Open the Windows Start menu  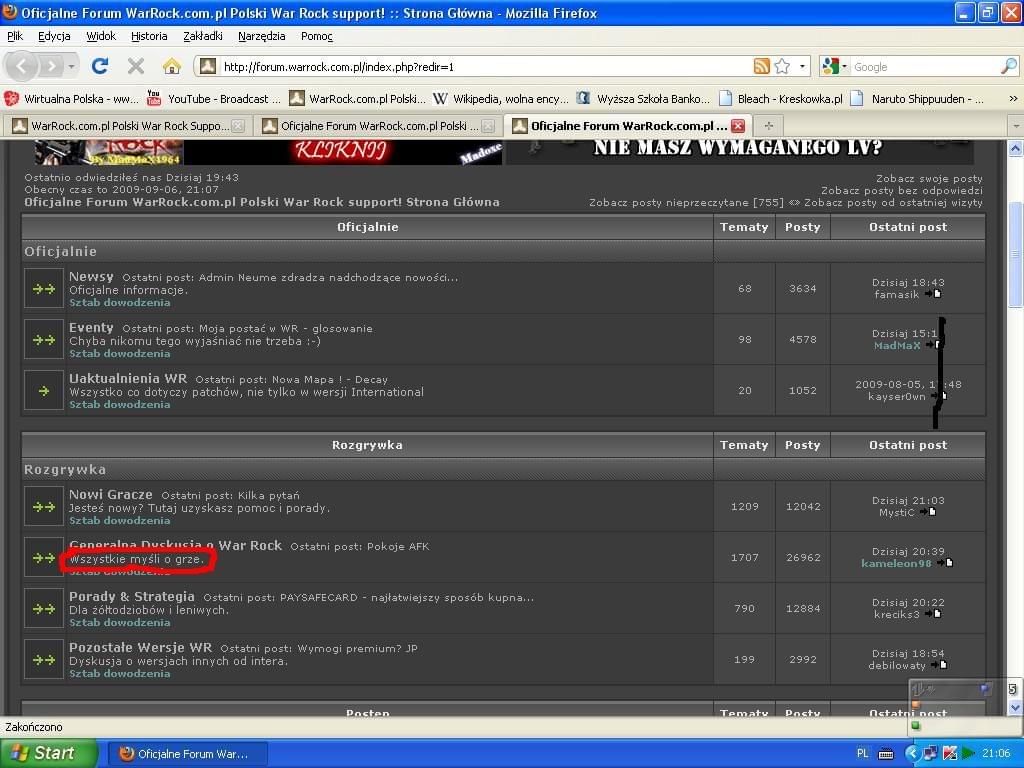point(48,753)
